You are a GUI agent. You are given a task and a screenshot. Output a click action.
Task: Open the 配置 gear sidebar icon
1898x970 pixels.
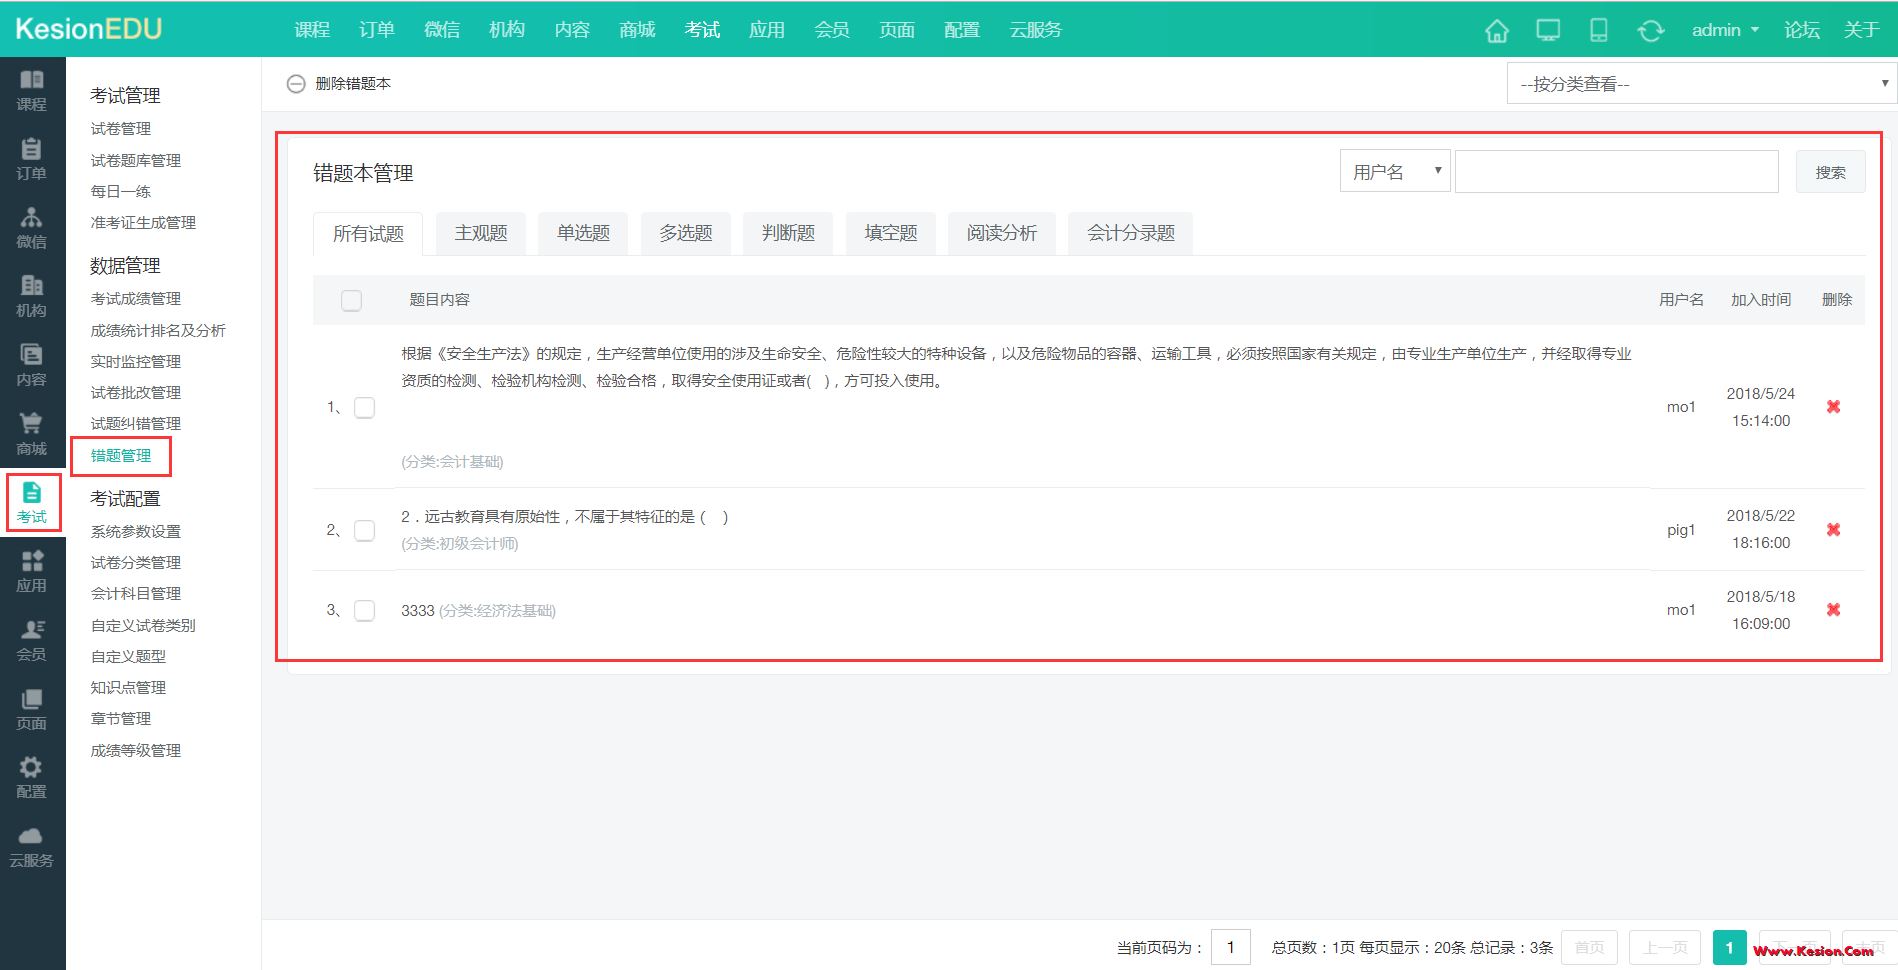tap(31, 777)
